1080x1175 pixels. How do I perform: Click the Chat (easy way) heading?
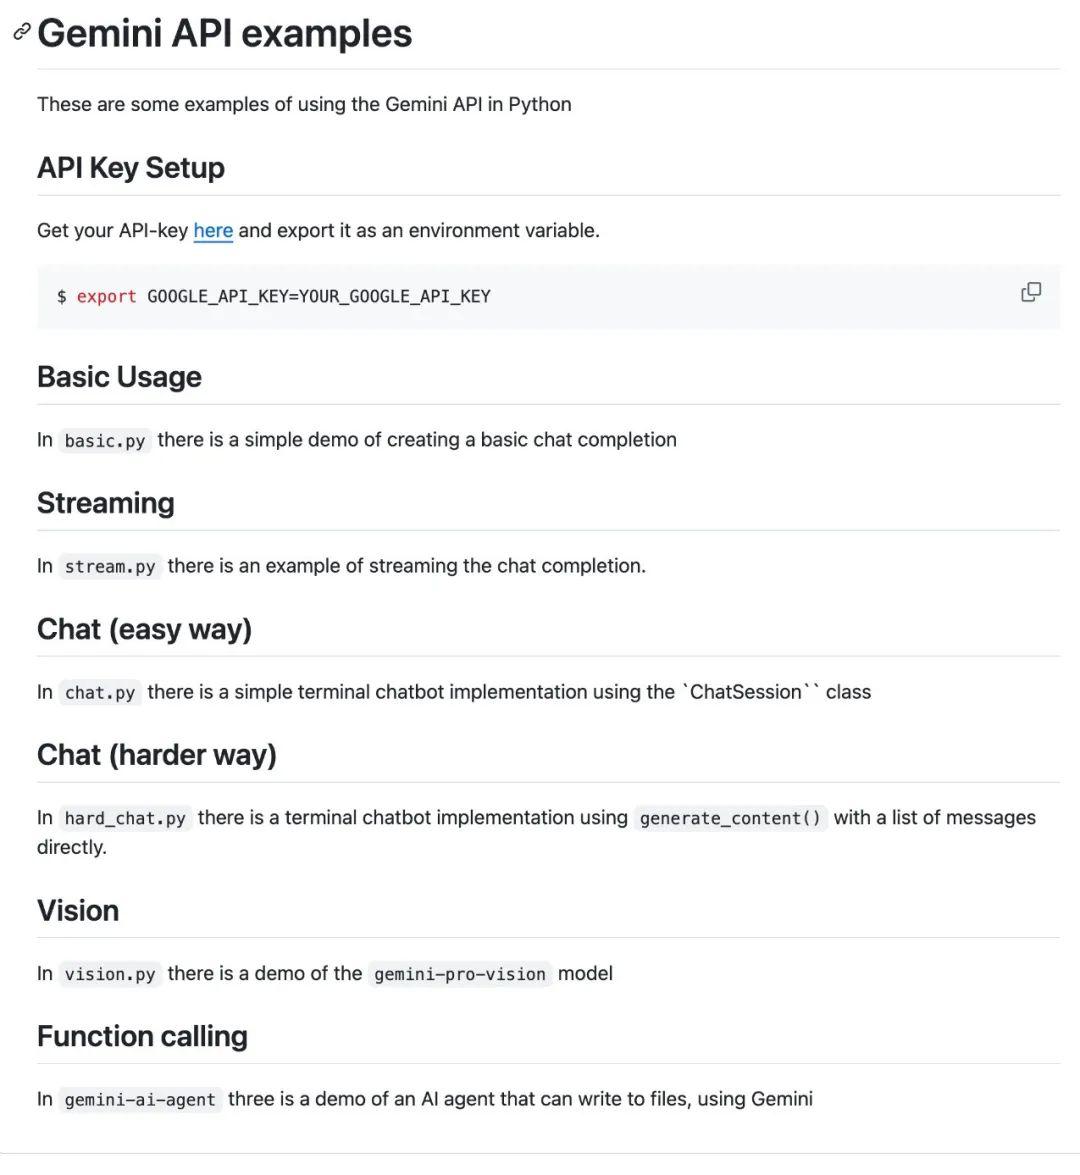pyautogui.click(x=145, y=629)
